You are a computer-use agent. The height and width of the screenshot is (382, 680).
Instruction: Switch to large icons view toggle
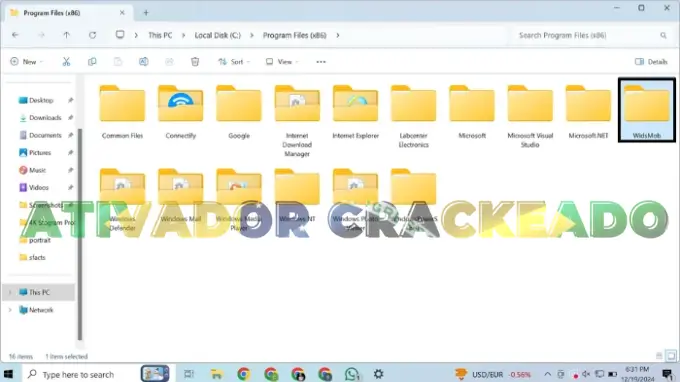tap(671, 356)
